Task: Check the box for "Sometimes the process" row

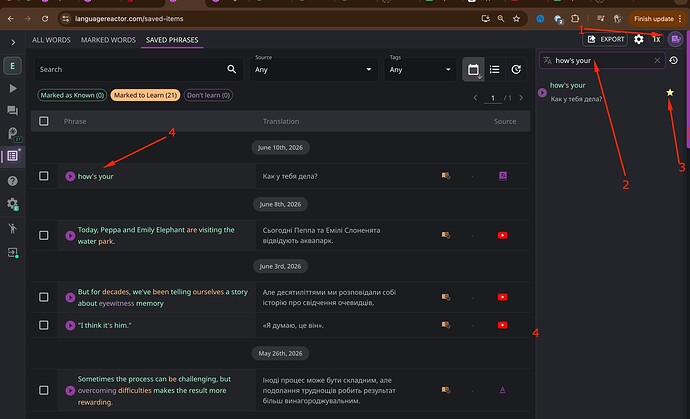Action: 44,390
